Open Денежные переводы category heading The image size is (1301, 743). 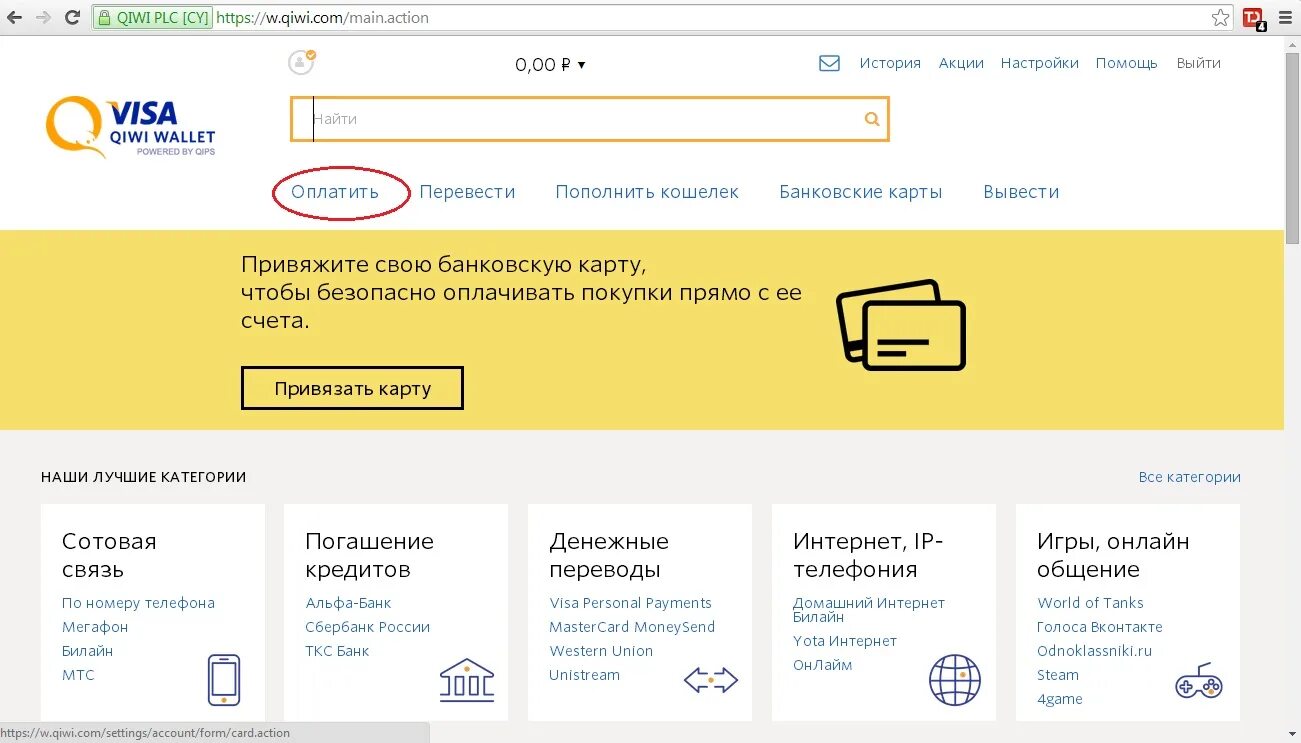coord(609,555)
